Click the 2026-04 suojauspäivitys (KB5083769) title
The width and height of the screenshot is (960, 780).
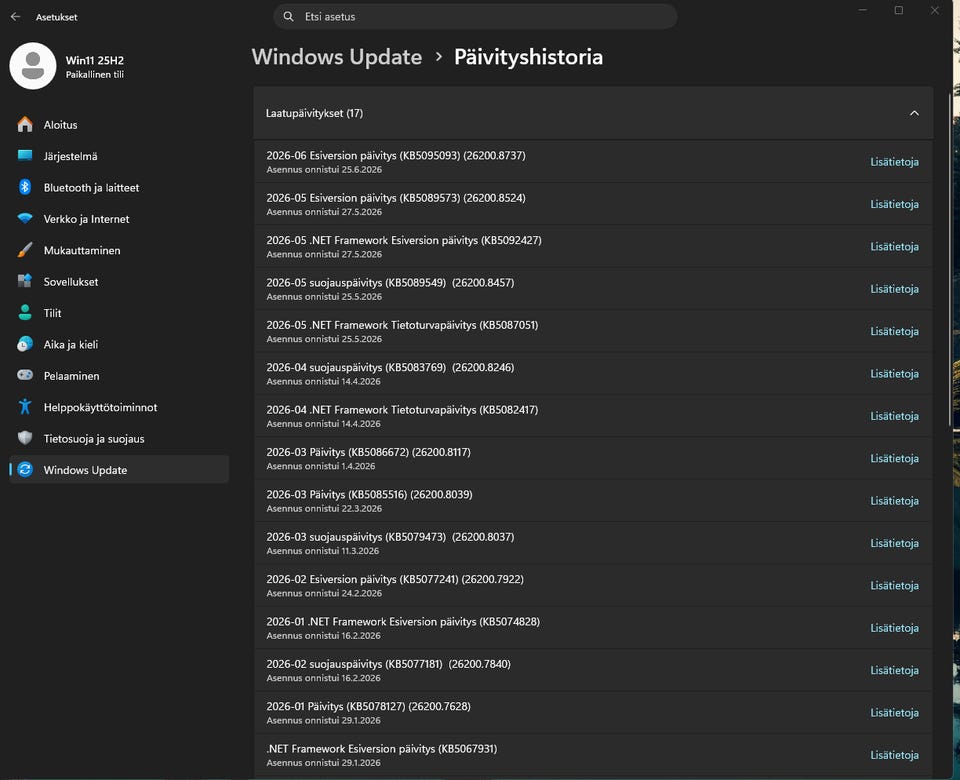pos(390,367)
